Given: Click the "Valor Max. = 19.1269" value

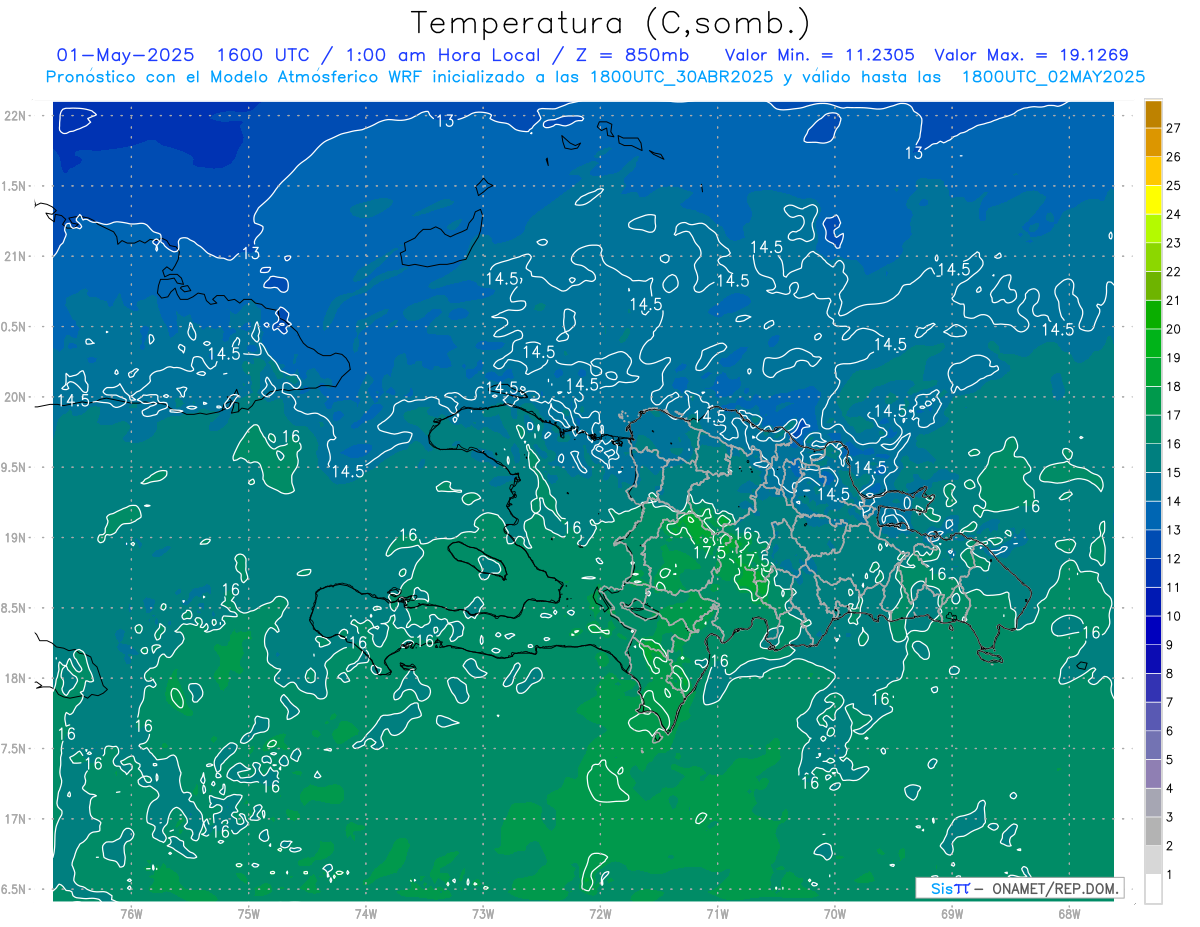Looking at the screenshot, I should pos(1032,55).
